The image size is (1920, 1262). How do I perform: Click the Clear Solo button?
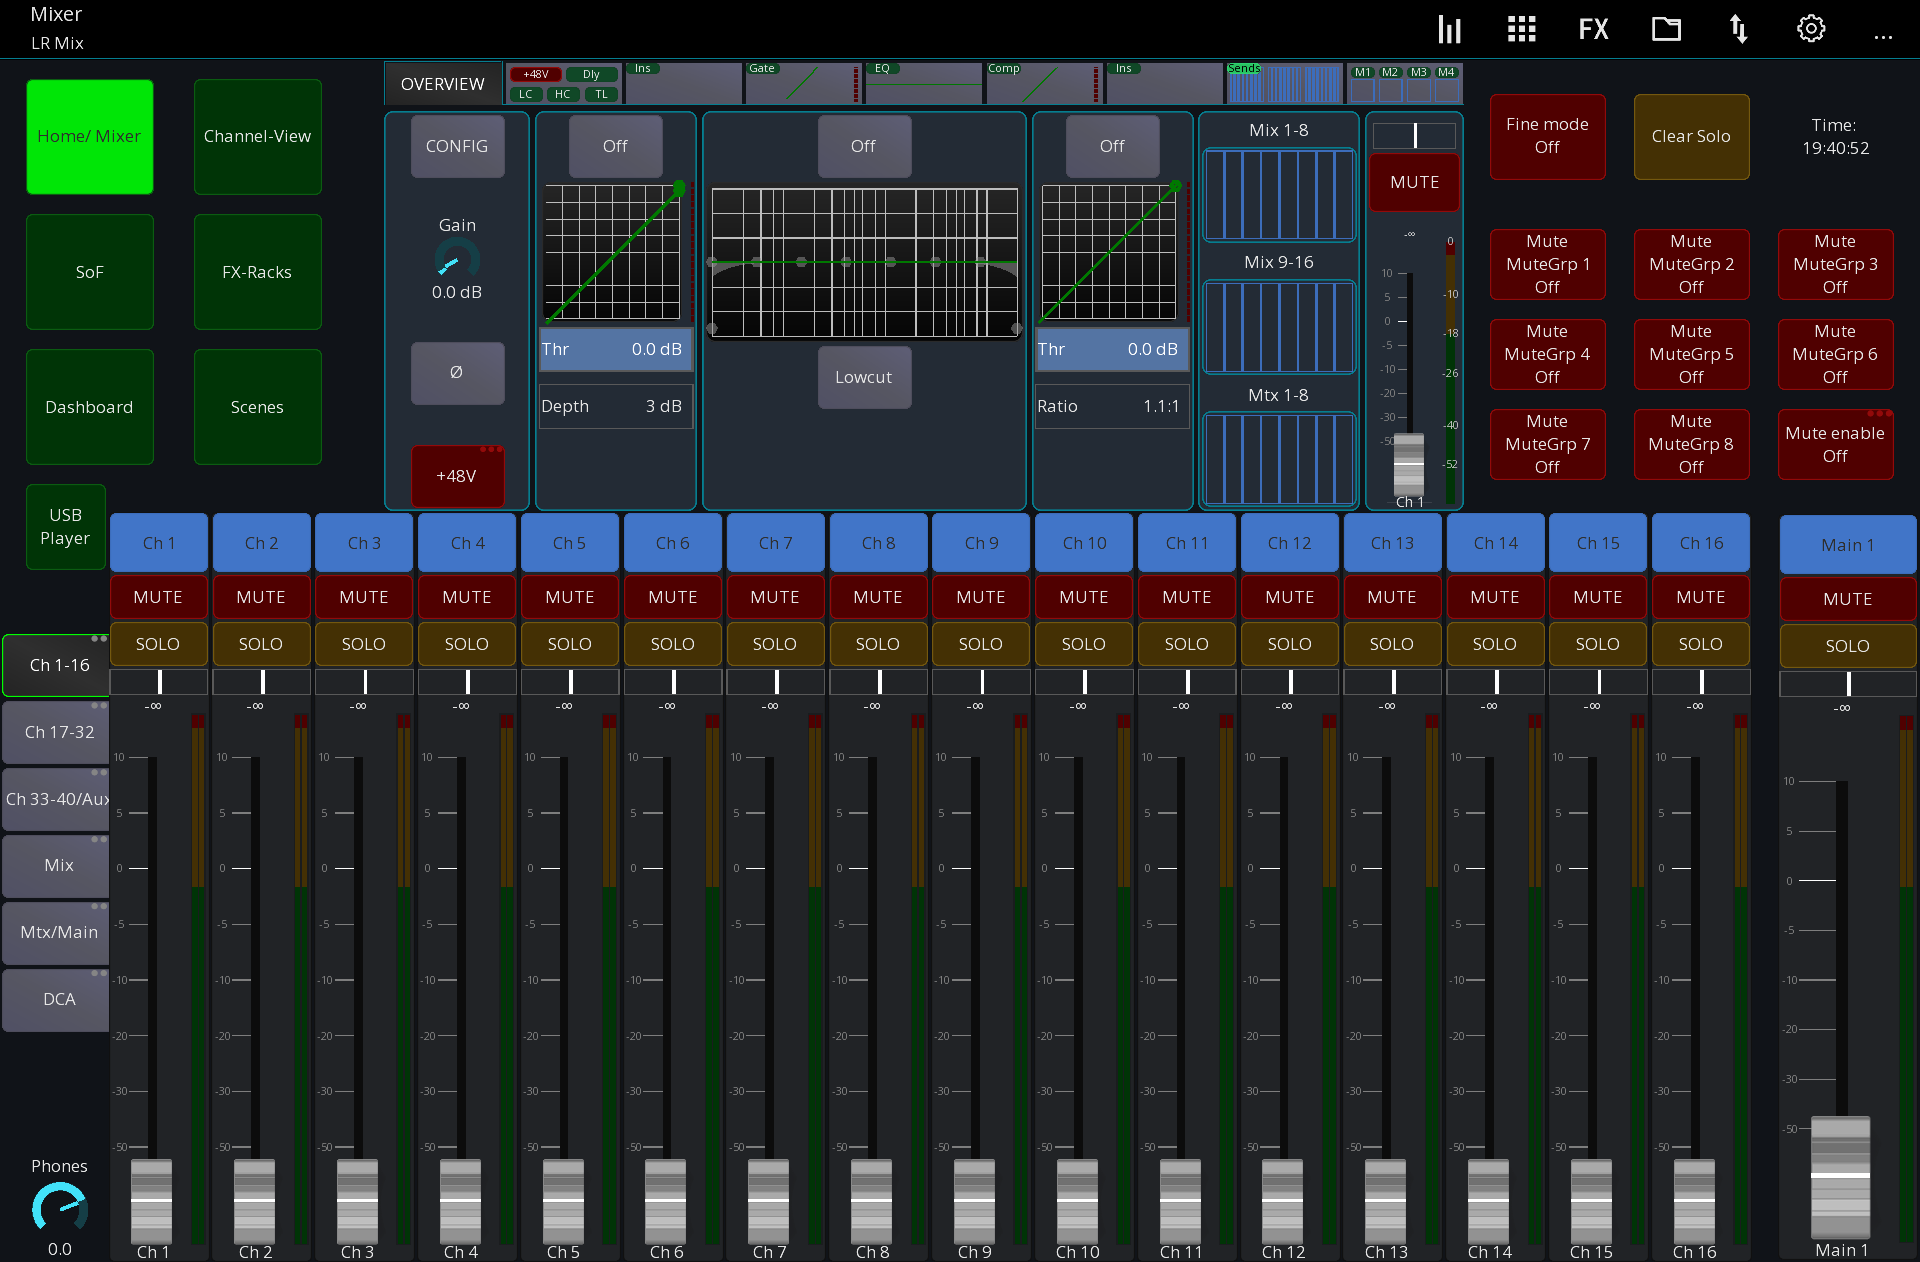1691,136
